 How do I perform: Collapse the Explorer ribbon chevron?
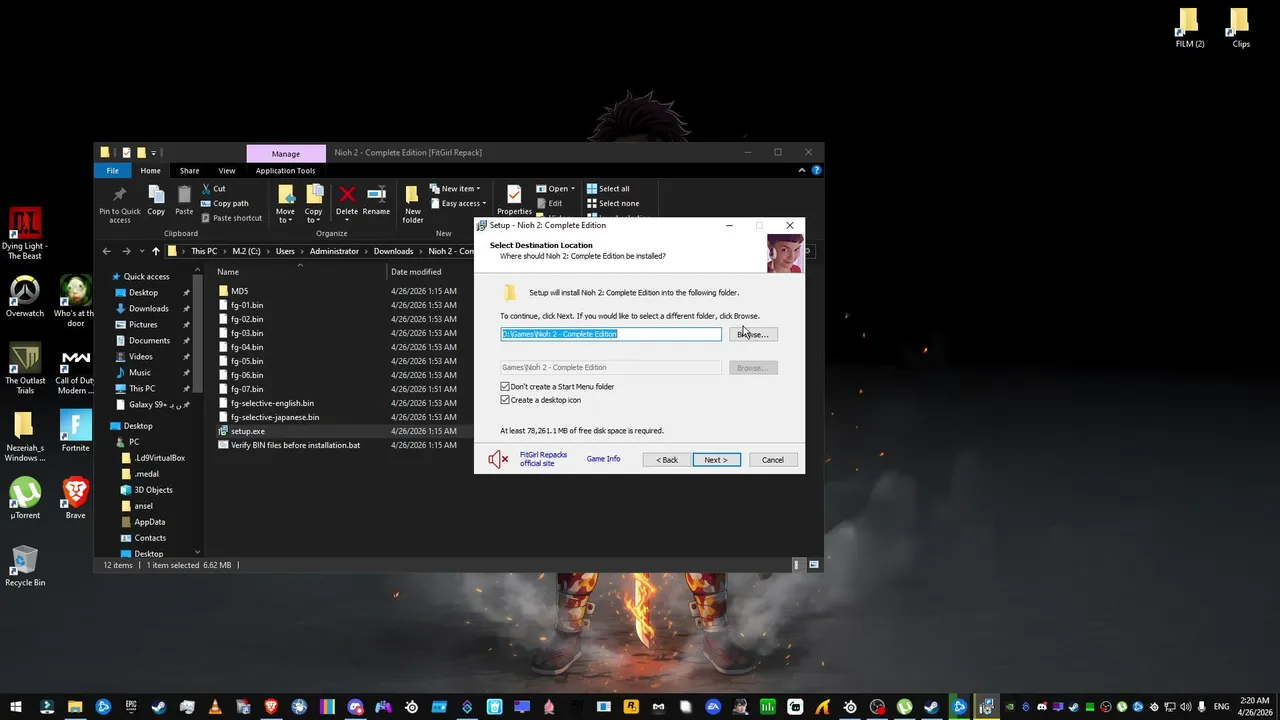[x=801, y=170]
